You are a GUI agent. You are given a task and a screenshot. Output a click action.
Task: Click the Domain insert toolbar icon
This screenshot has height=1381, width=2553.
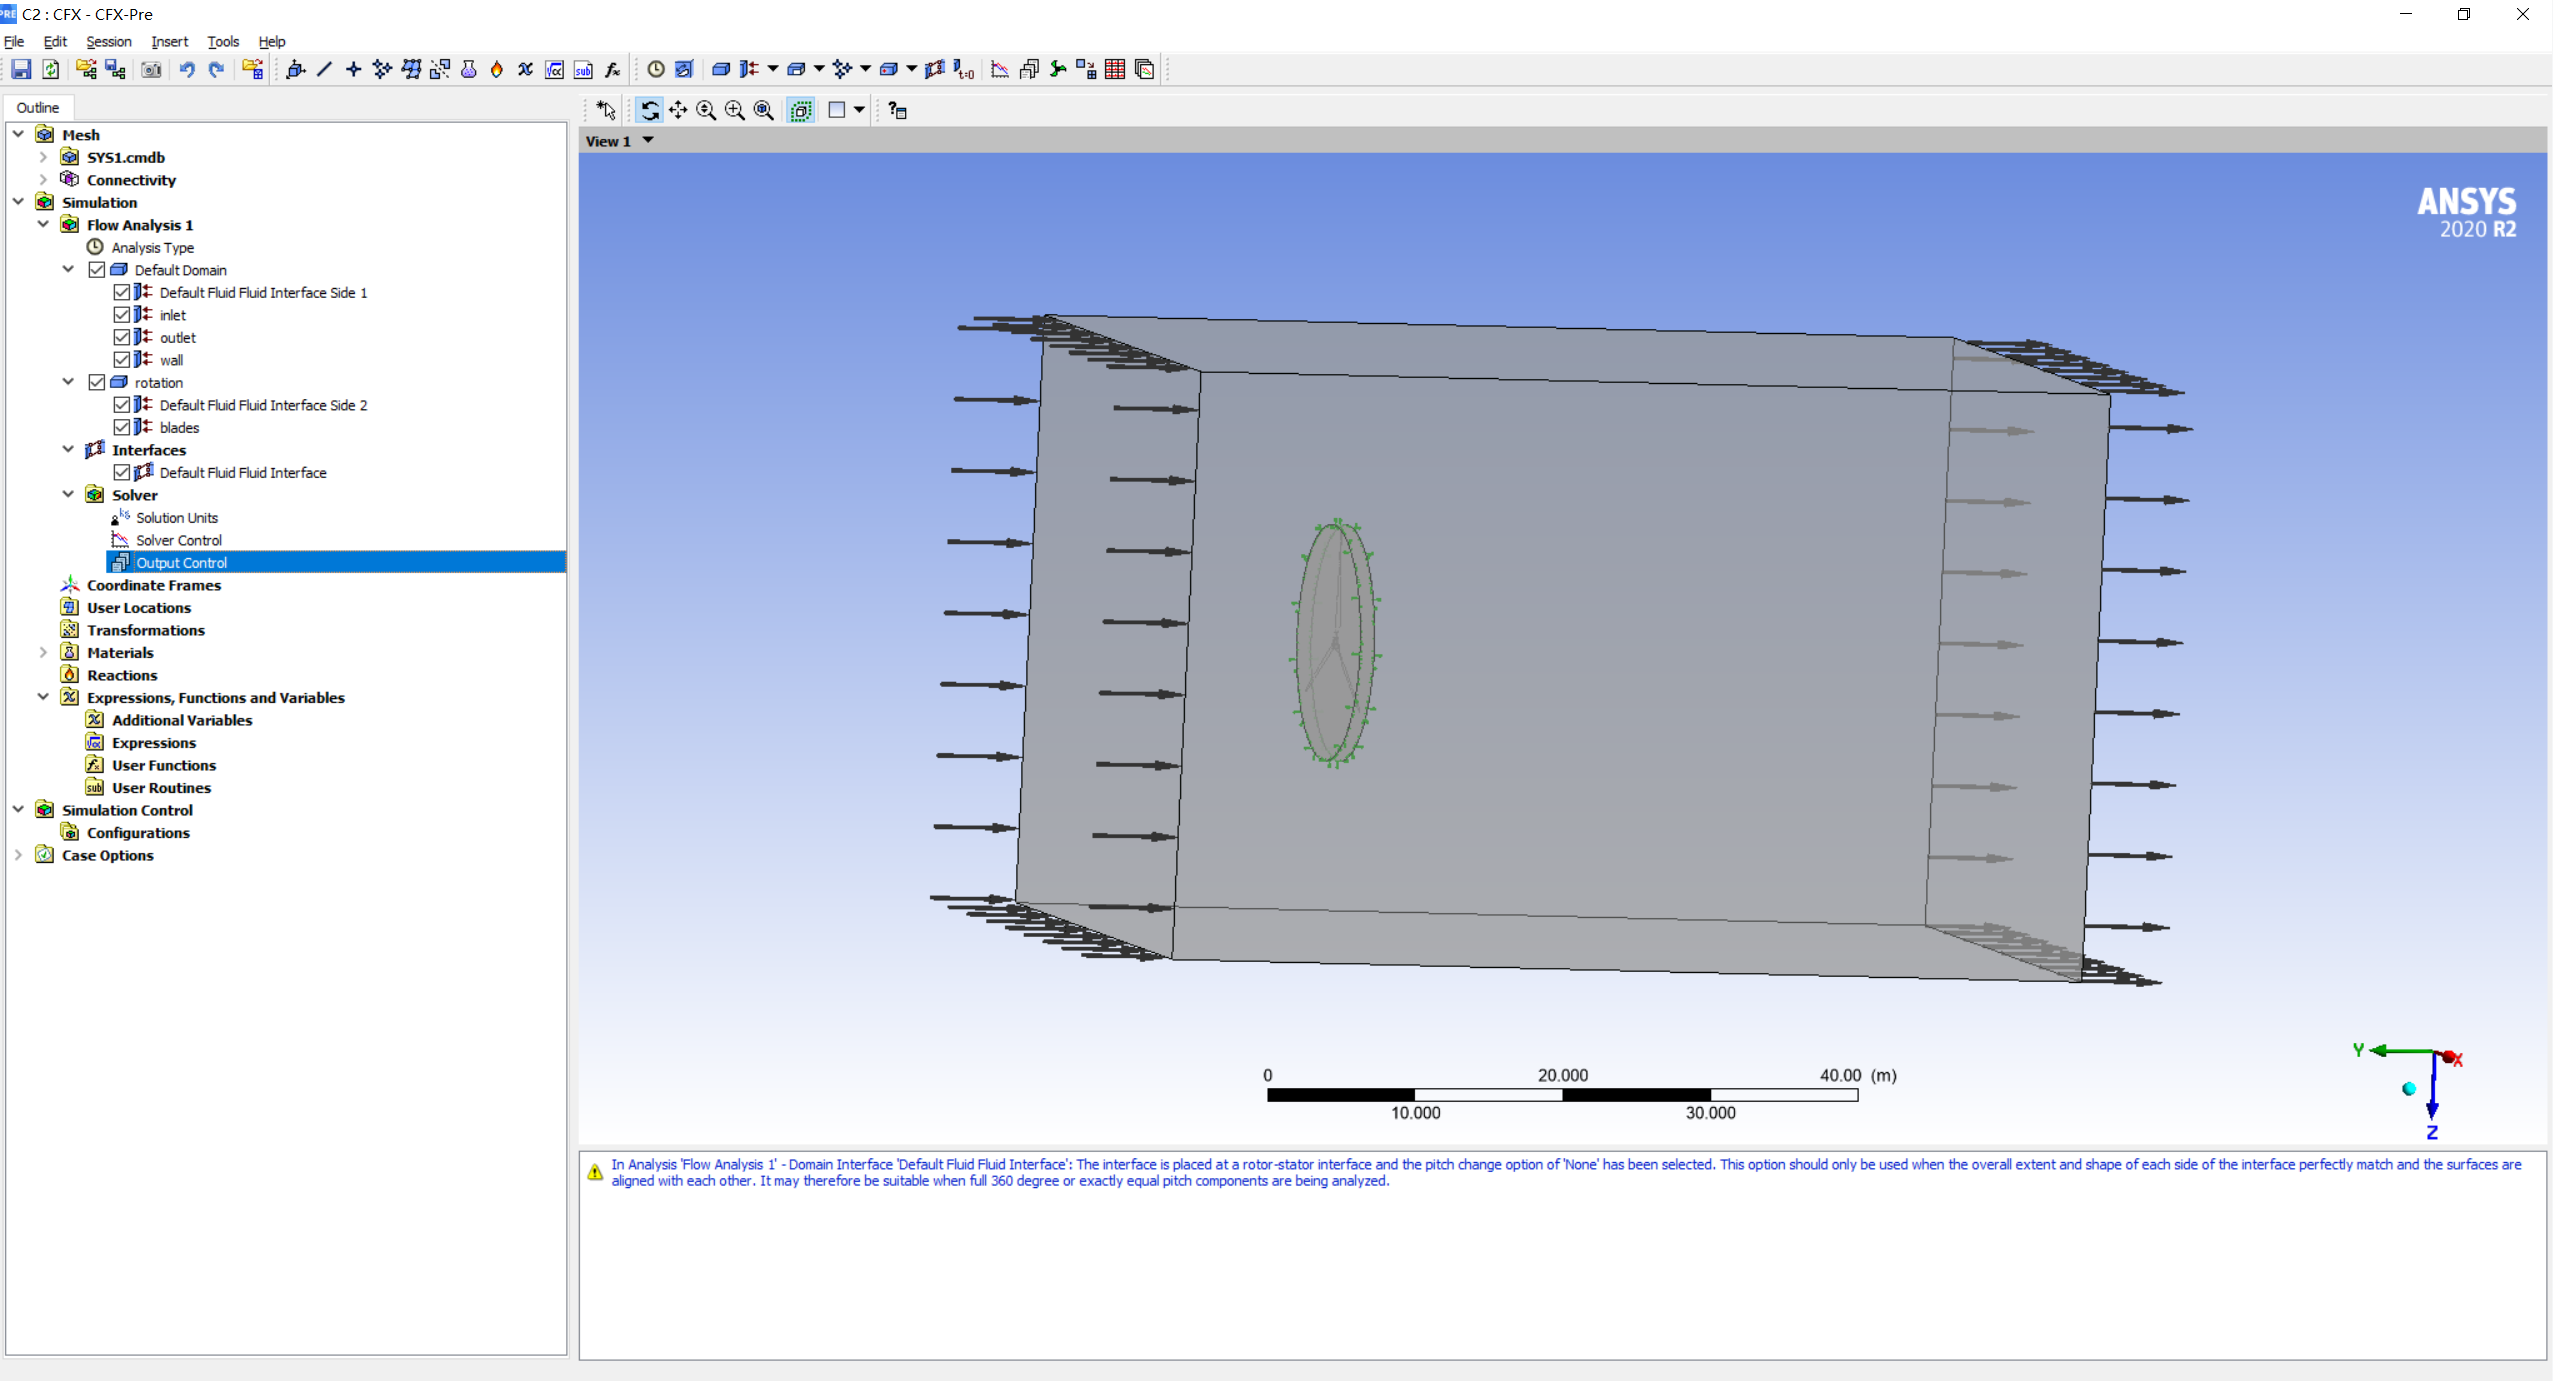pyautogui.click(x=720, y=69)
